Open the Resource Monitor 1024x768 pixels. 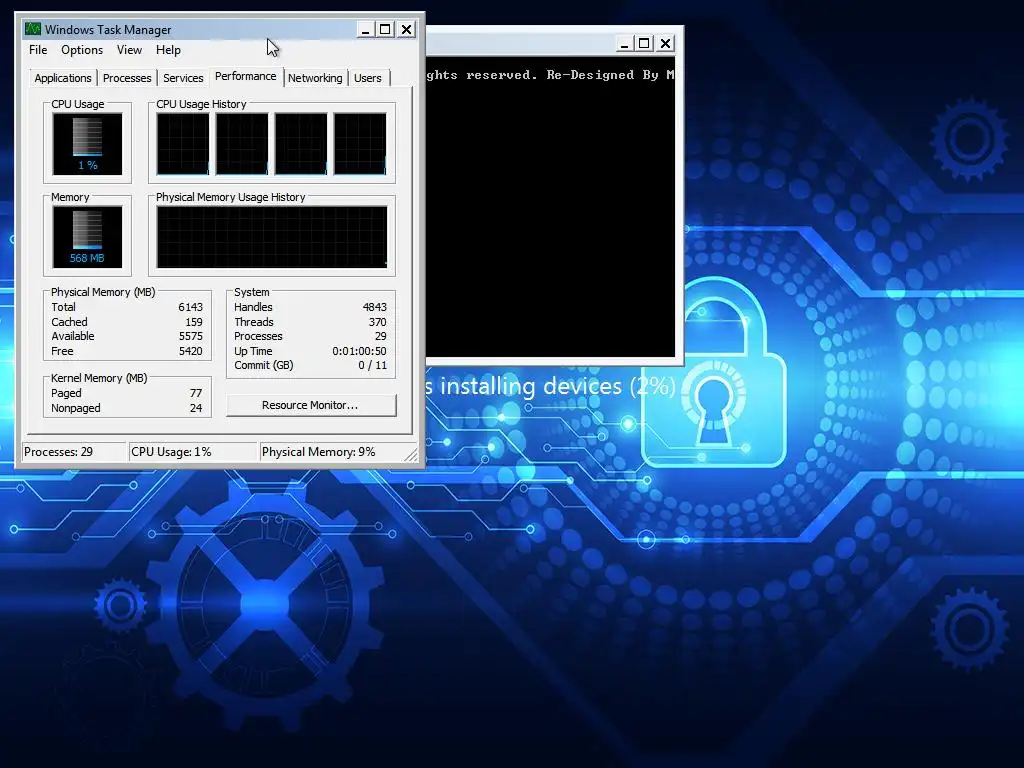tap(311, 405)
